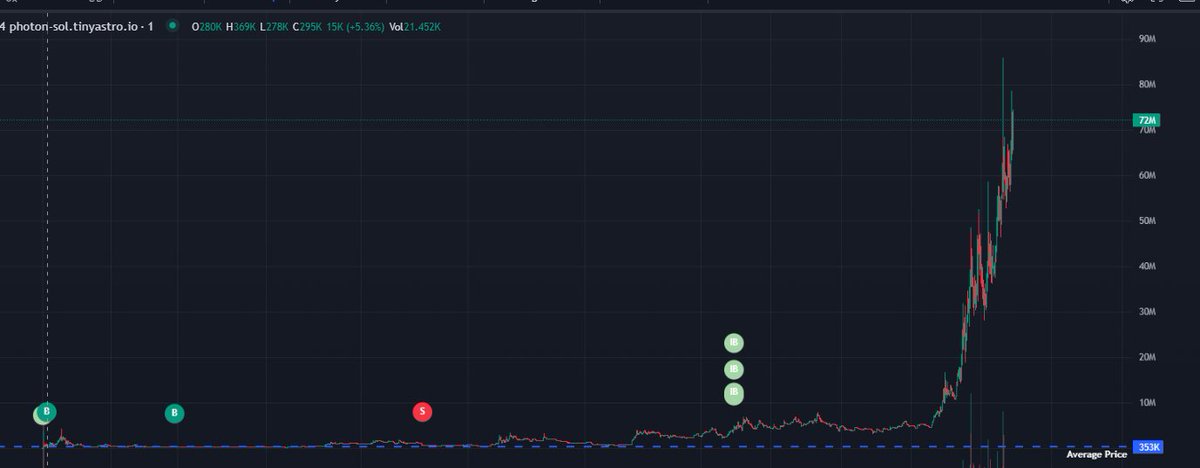The width and height of the screenshot is (1200, 468).
Task: Click the Average Price line label
Action: pos(1096,454)
